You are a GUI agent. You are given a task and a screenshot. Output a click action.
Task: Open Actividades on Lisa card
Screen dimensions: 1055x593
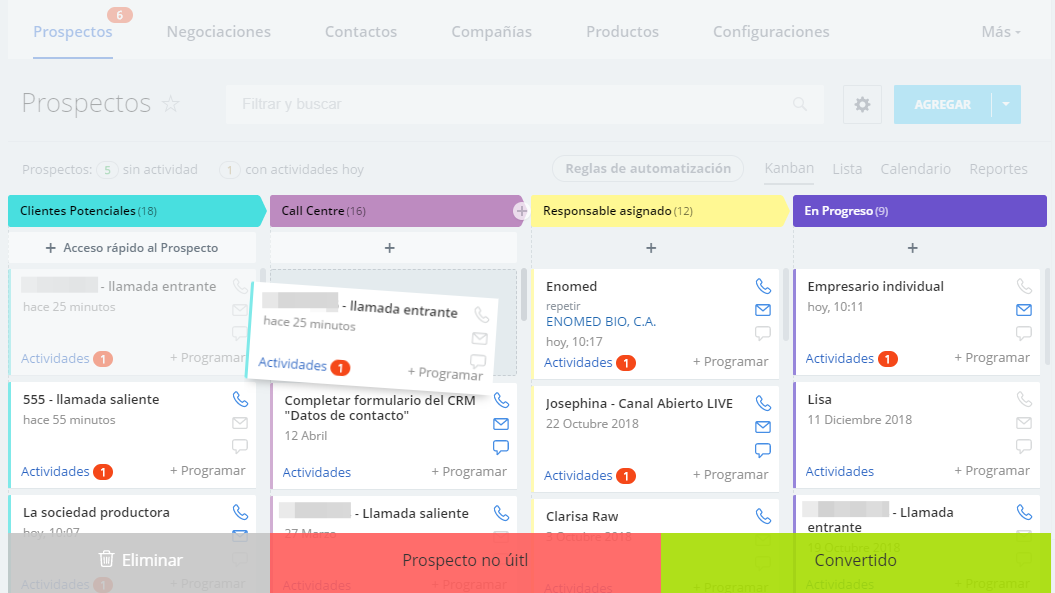pos(840,471)
